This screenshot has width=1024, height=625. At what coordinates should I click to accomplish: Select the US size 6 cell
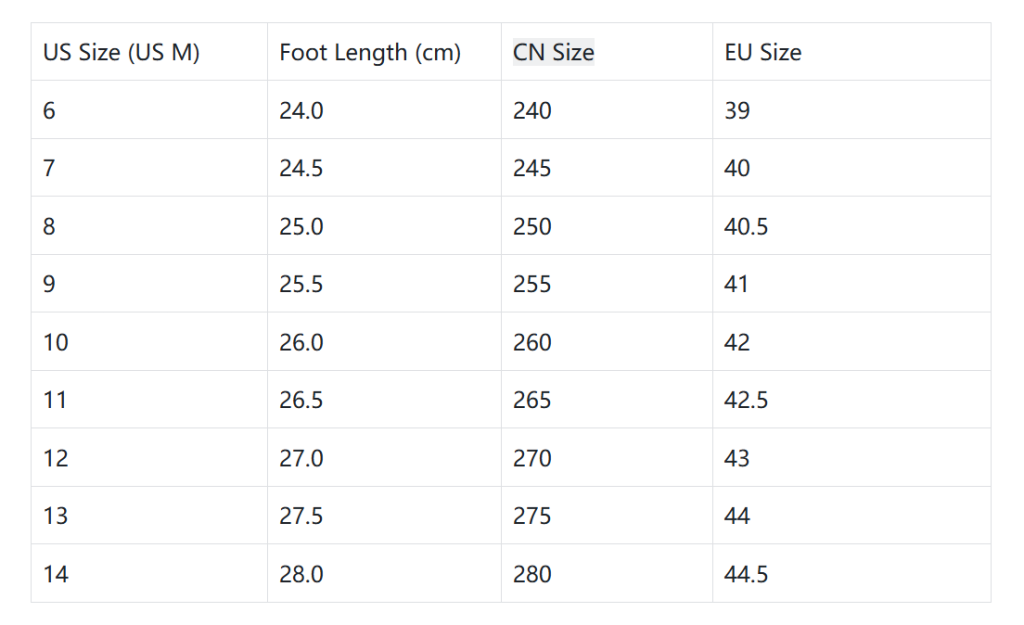tap(50, 110)
